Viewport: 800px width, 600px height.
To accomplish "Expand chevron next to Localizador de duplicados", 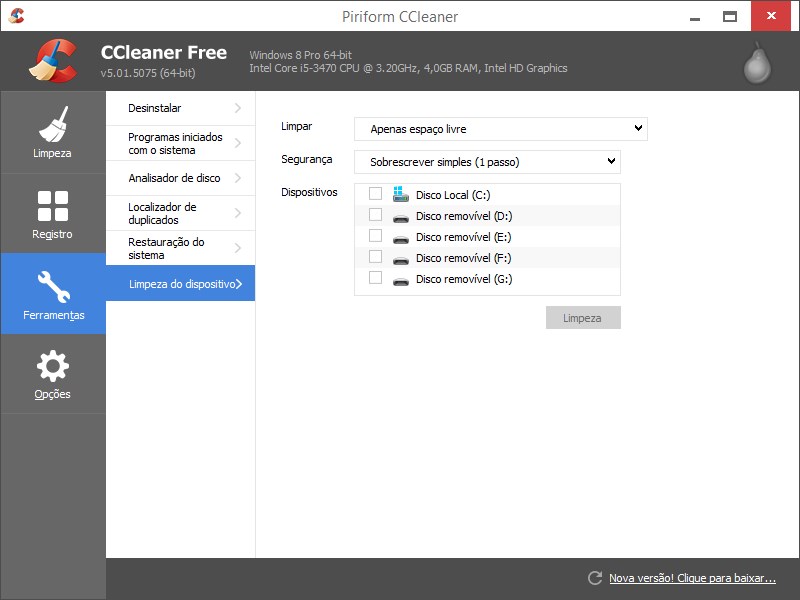I will coord(238,213).
